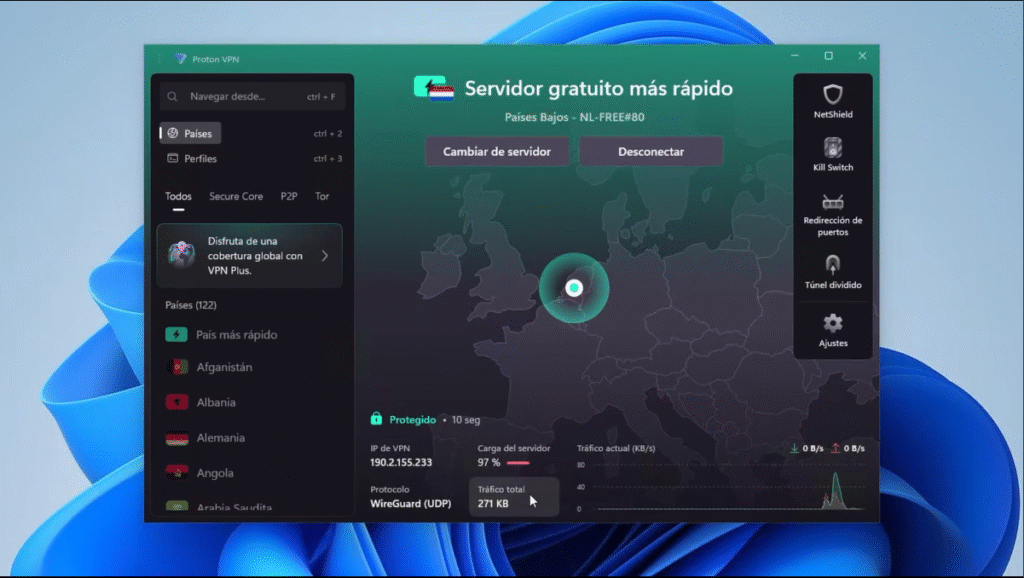Viewport: 1024px width, 578px height.
Task: Select Angola in the country list
Action: (215, 473)
